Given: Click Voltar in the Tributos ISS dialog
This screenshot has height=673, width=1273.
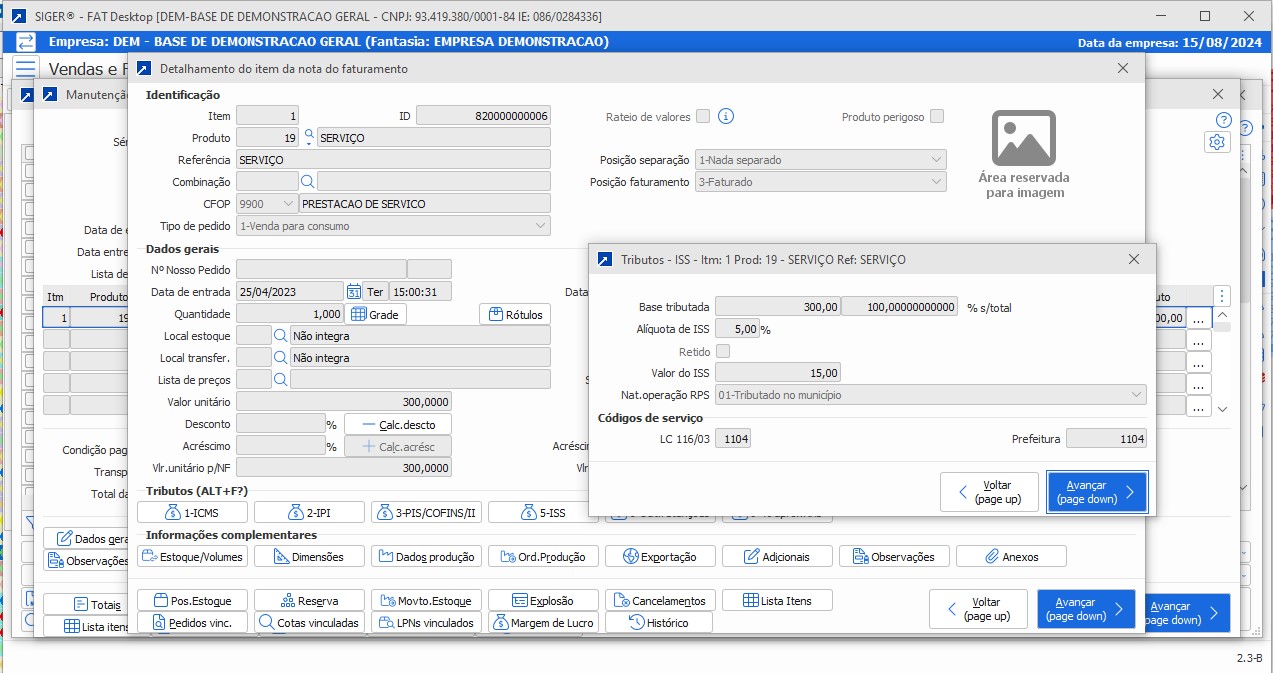Looking at the screenshot, I should (988, 492).
